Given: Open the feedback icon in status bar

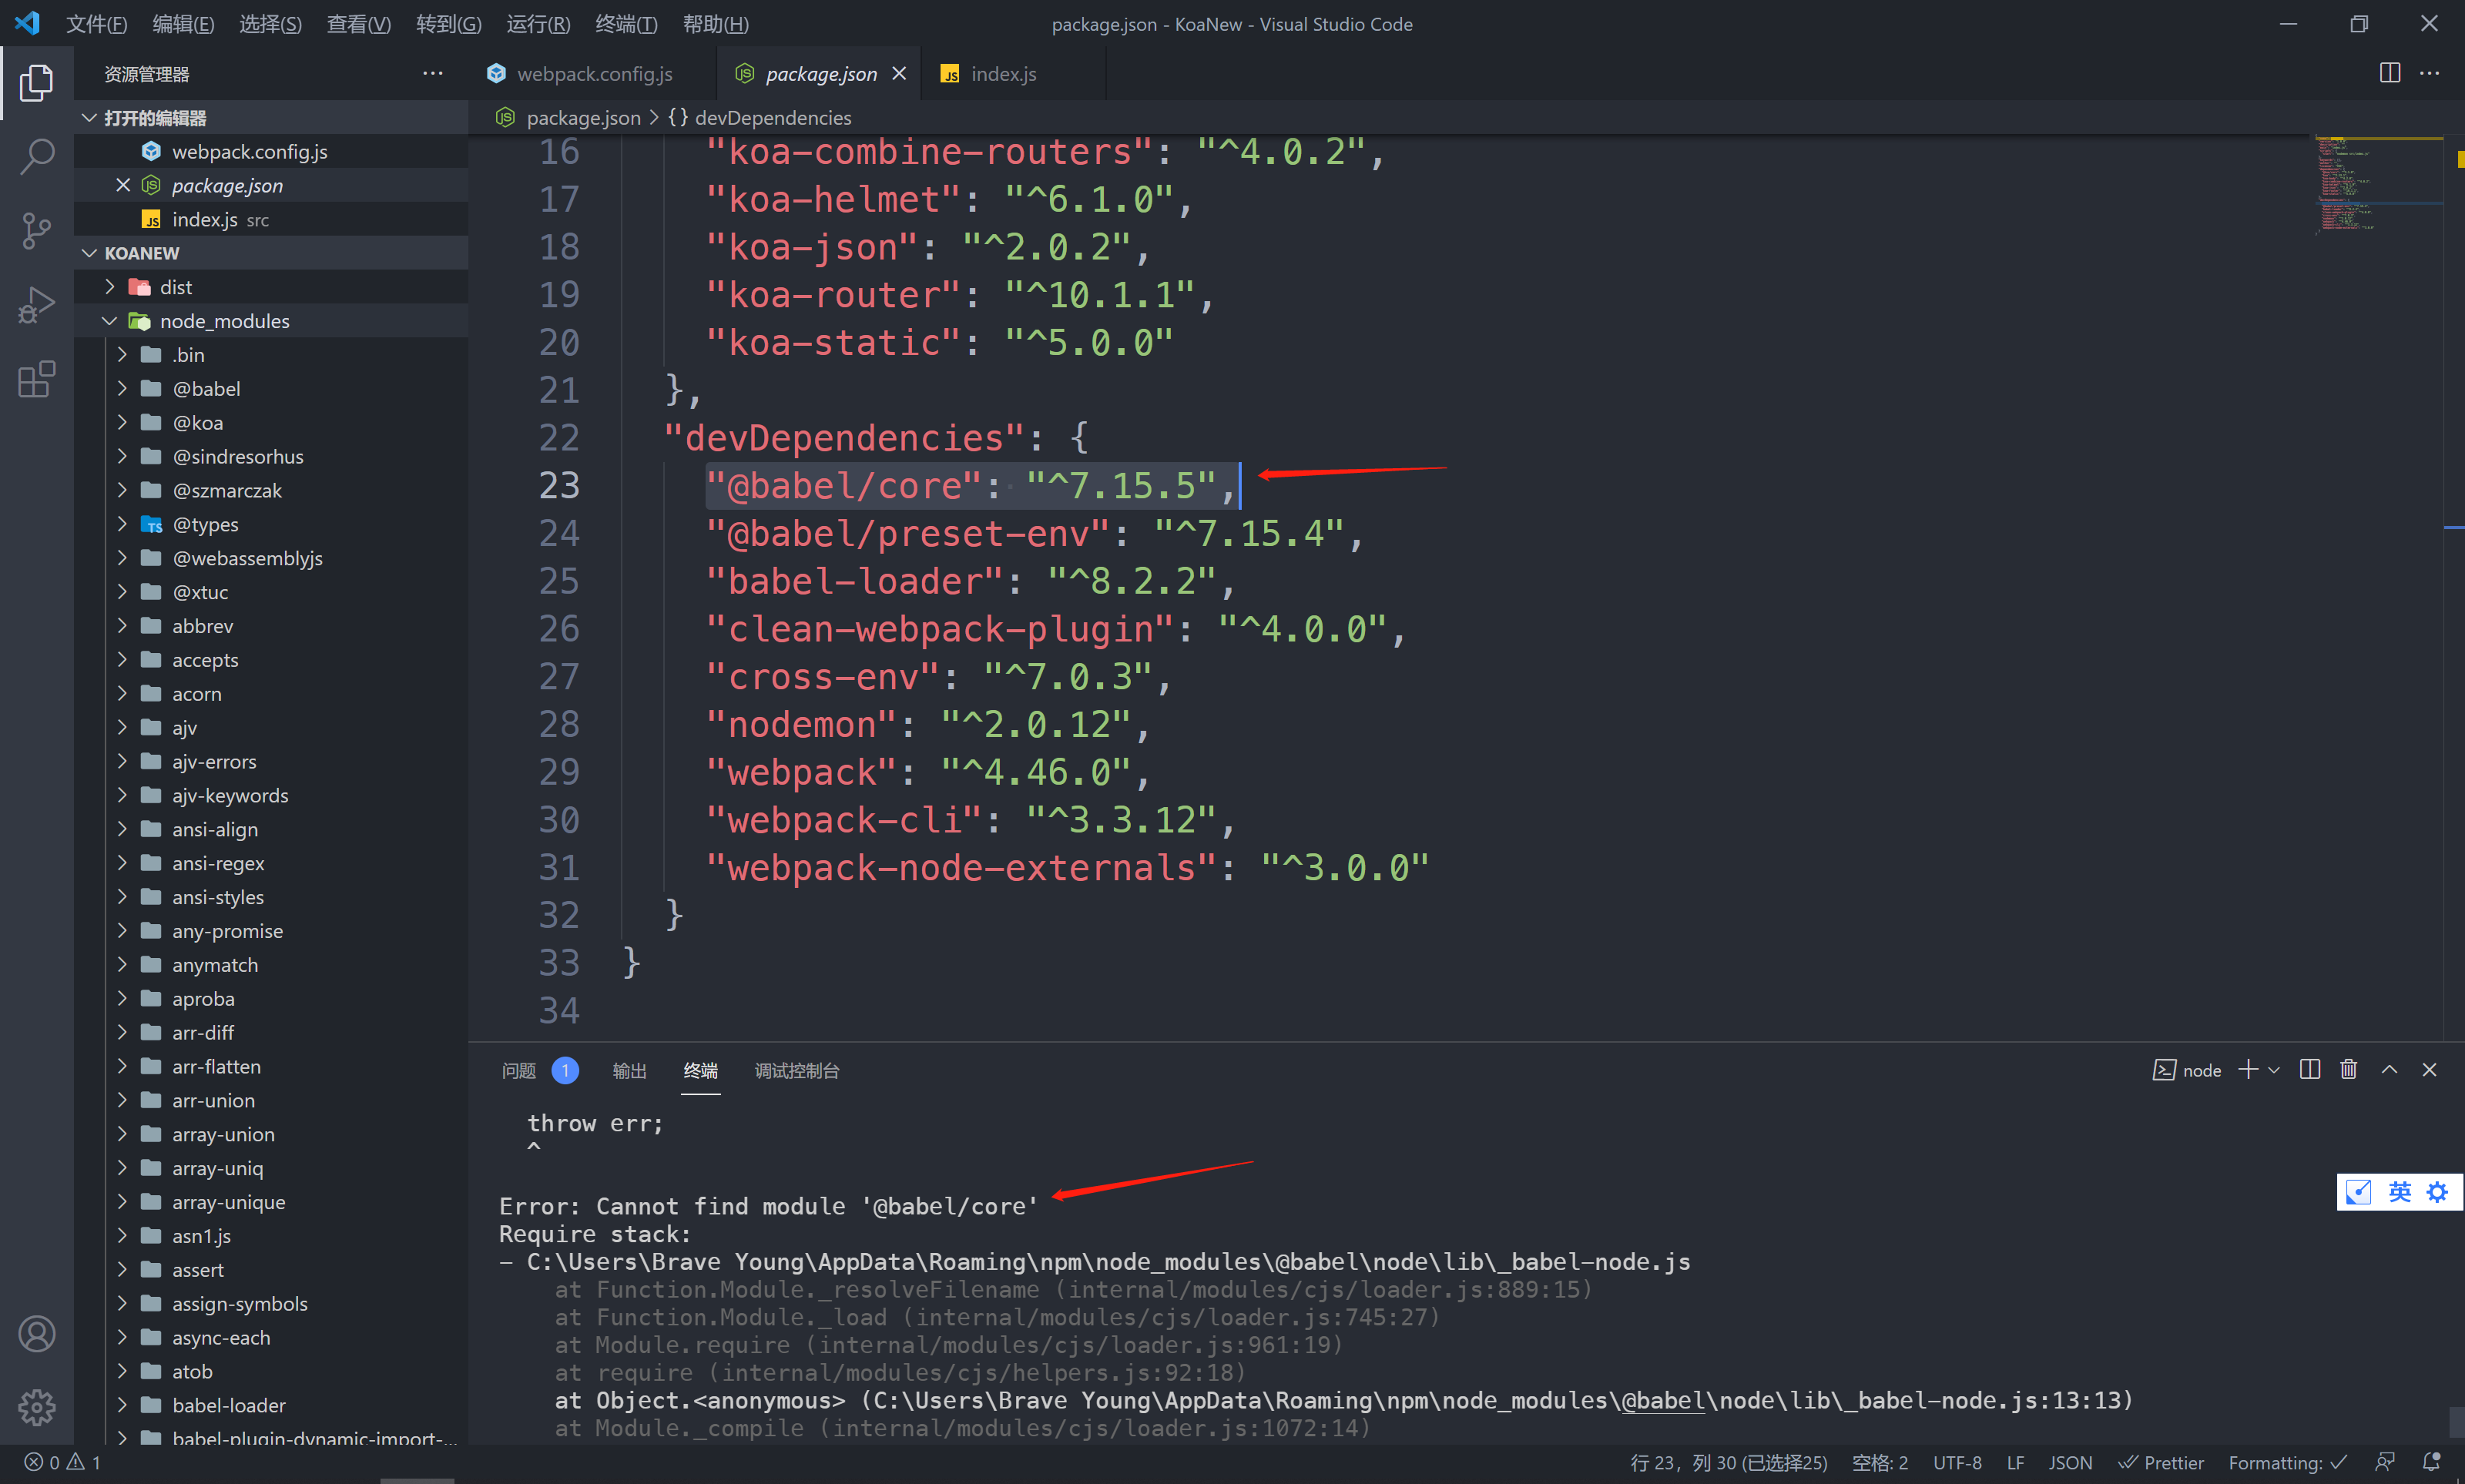Looking at the screenshot, I should 2385,1462.
